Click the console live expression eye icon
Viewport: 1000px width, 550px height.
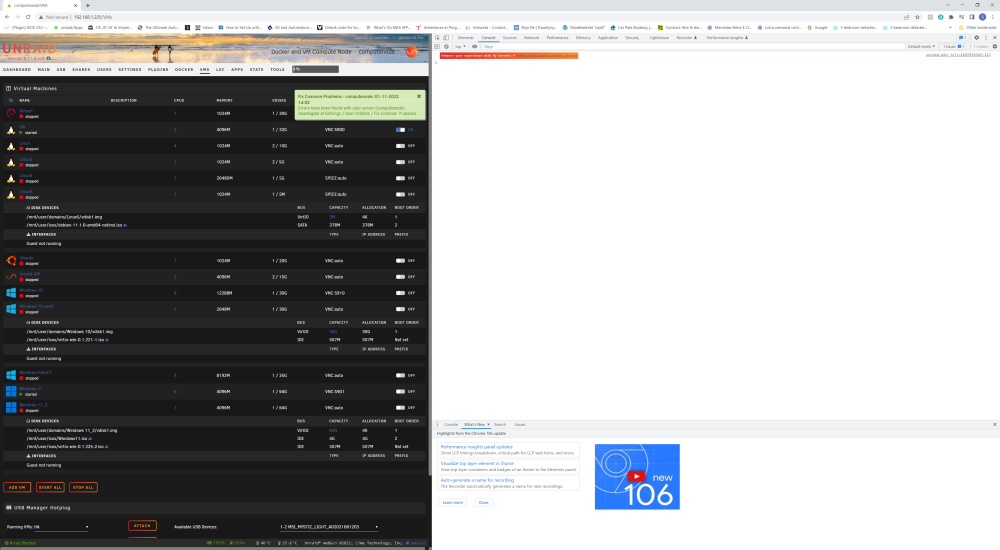[474, 47]
